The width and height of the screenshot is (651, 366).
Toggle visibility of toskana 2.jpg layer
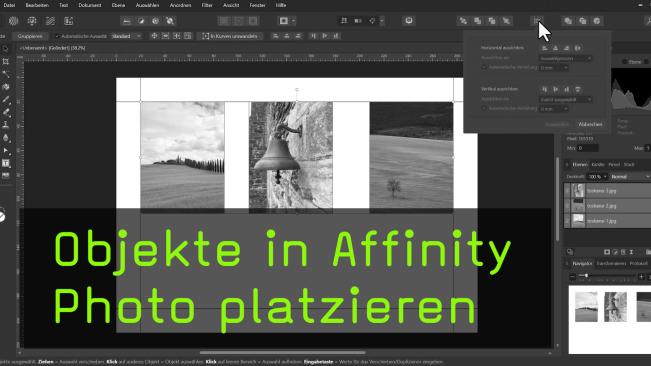pyautogui.click(x=567, y=206)
